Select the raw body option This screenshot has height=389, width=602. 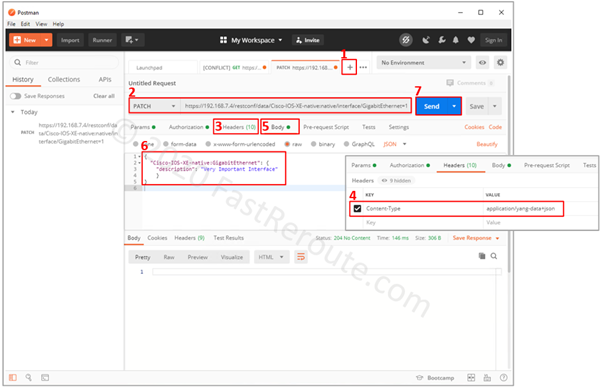tap(293, 144)
